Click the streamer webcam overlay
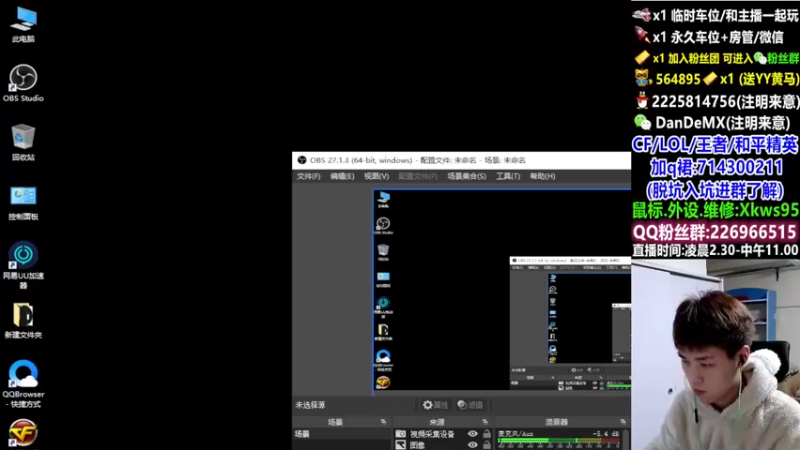This screenshot has height=450, width=800. tap(715, 355)
